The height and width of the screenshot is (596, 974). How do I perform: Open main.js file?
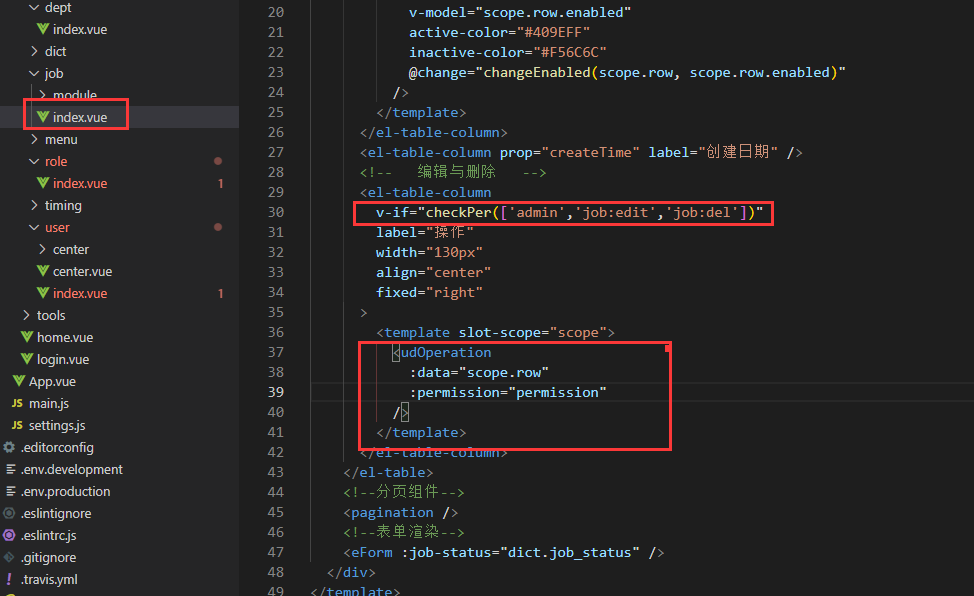[x=49, y=403]
